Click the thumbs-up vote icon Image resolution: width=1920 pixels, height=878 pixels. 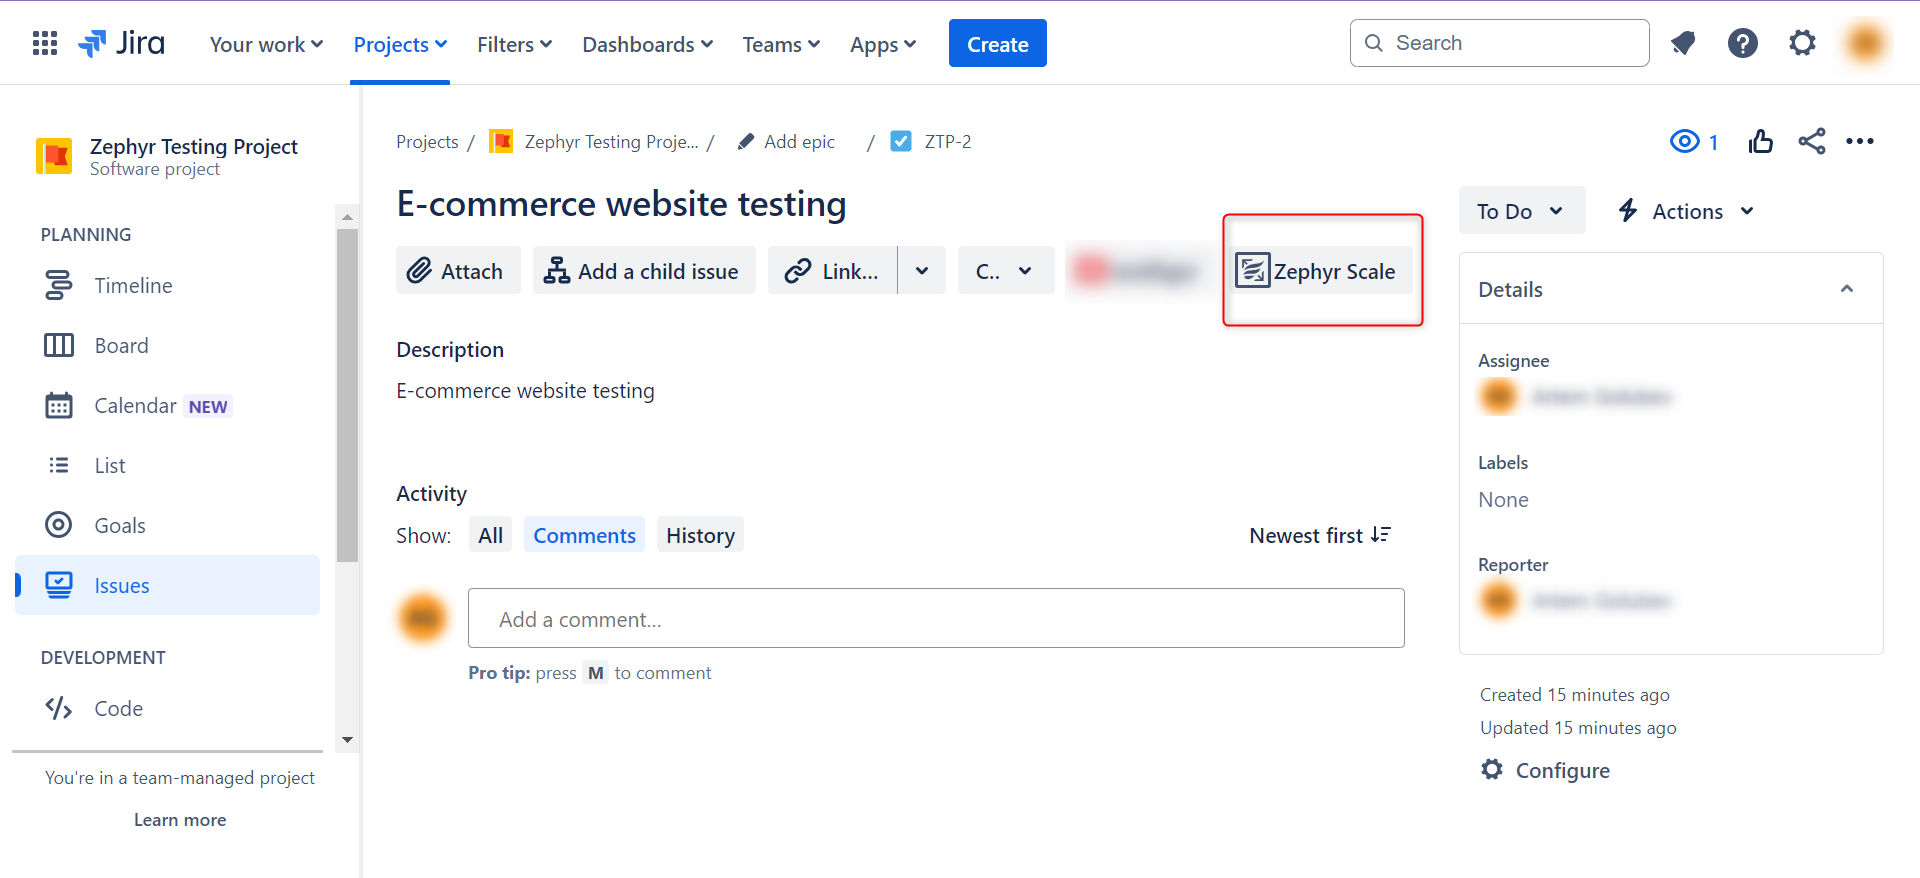[1760, 142]
